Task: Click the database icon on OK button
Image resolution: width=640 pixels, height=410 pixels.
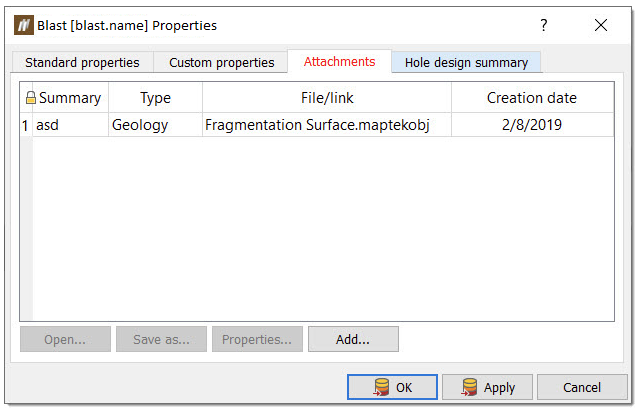Action: click(x=381, y=387)
